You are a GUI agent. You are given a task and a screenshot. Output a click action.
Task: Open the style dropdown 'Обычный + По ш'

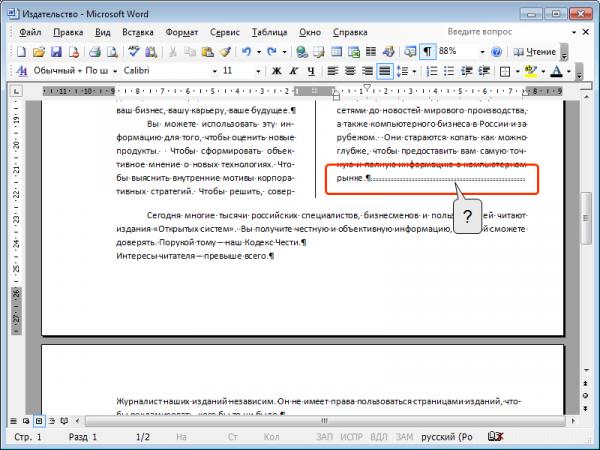(x=114, y=71)
